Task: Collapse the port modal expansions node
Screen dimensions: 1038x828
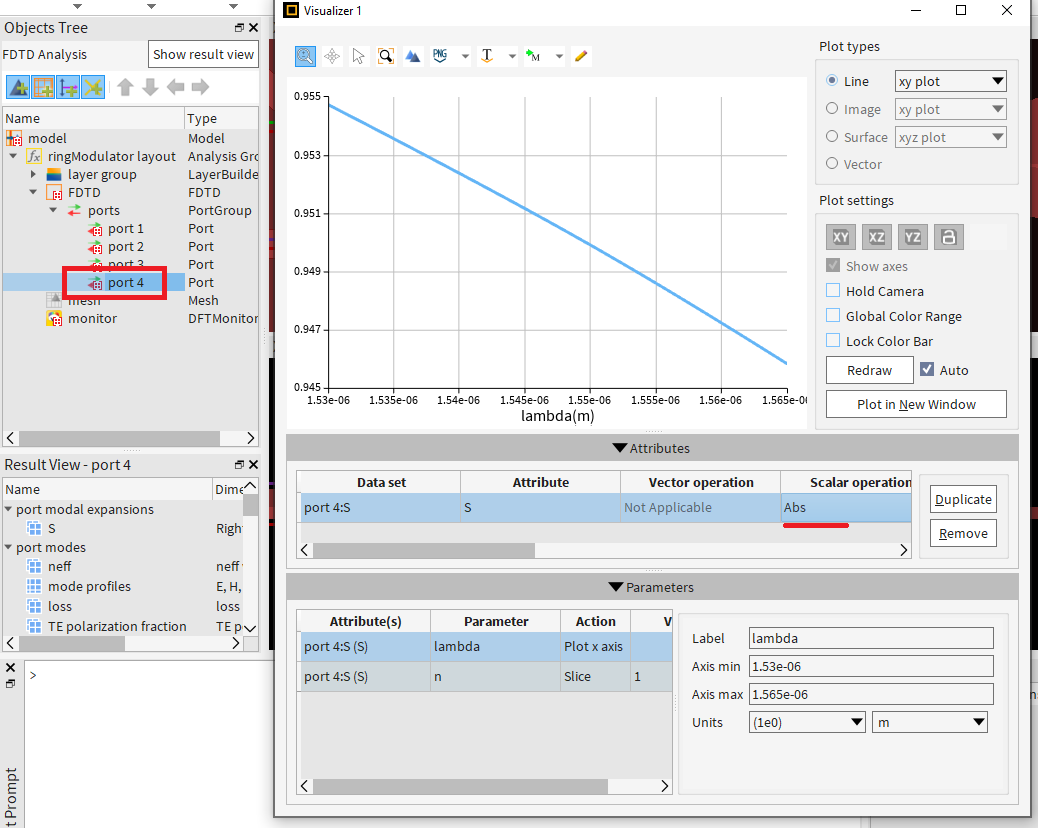Action: coord(9,509)
